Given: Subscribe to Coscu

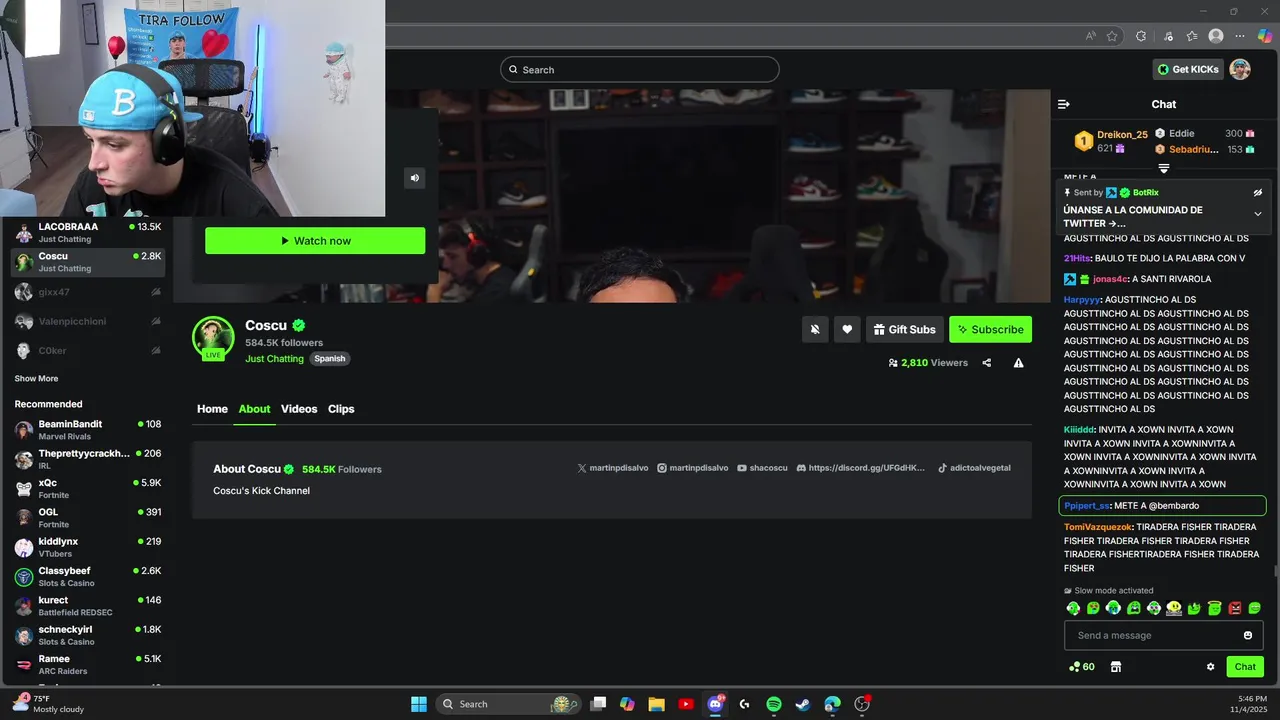Looking at the screenshot, I should [x=990, y=329].
